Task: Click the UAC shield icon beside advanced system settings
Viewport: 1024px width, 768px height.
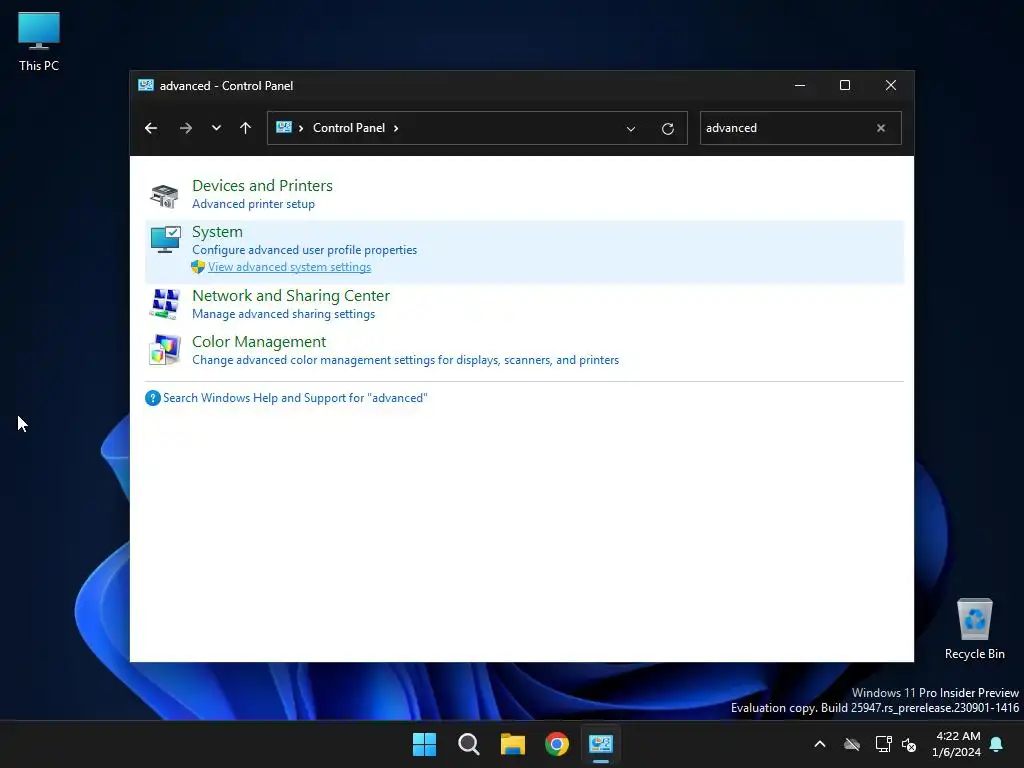Action: [x=198, y=267]
